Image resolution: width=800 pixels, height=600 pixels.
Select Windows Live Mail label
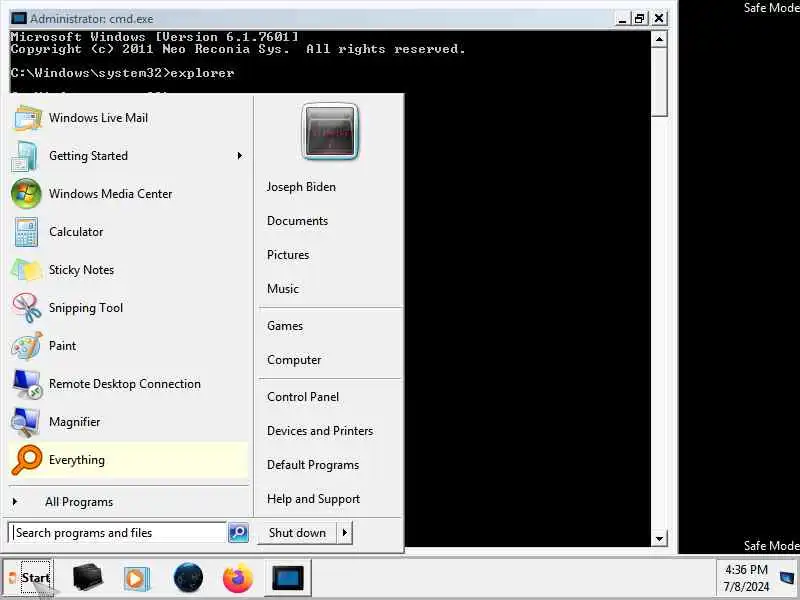tap(98, 118)
